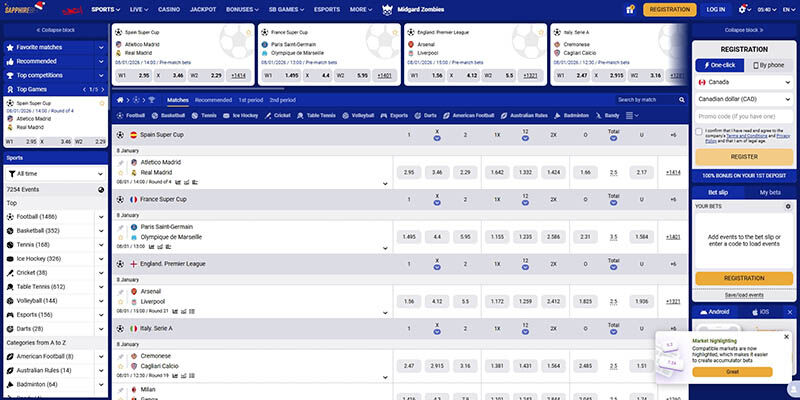Open the LIVE menu
800x400 pixels.
(x=139, y=9)
